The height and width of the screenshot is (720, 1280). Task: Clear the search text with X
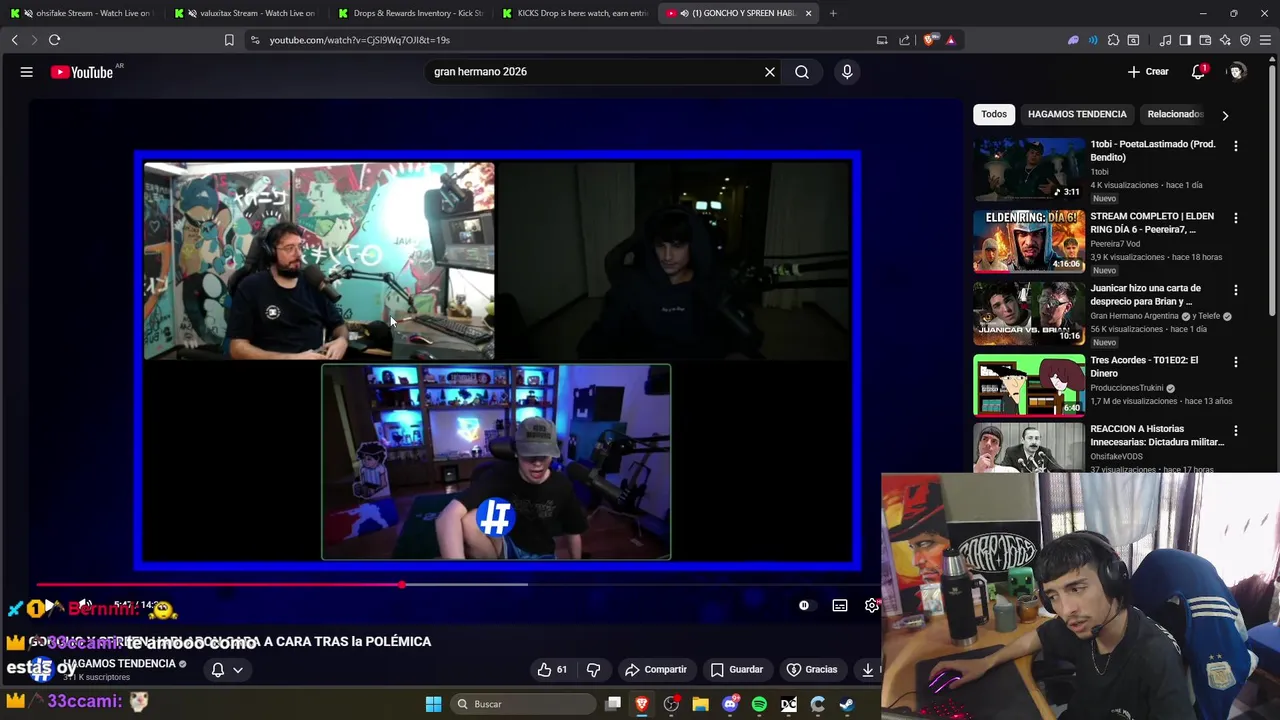click(770, 72)
